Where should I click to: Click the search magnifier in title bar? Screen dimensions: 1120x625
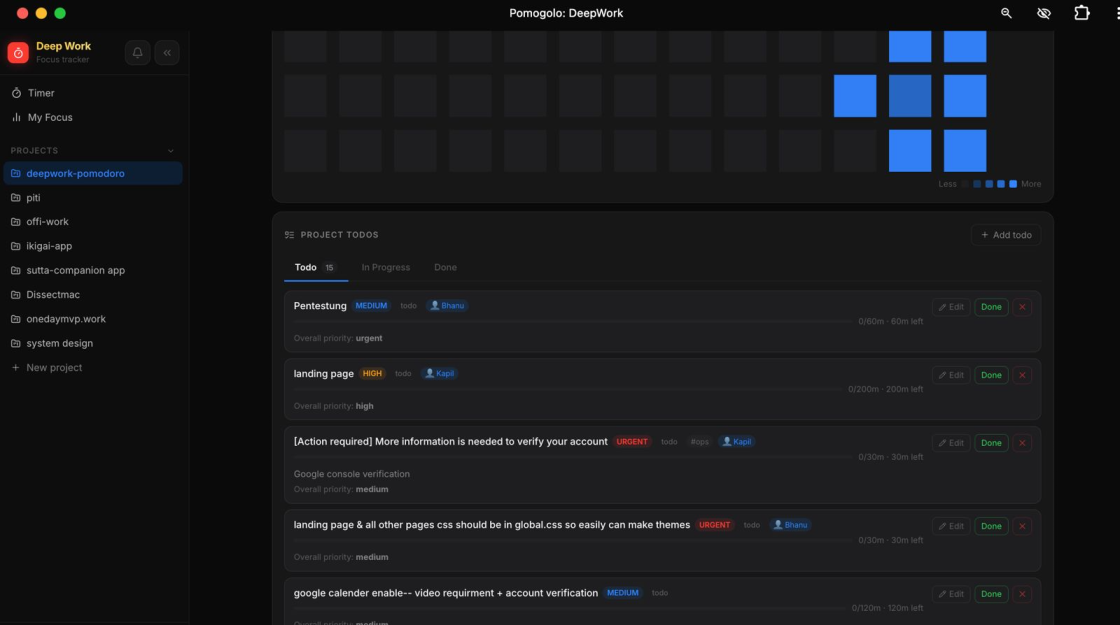pyautogui.click(x=1006, y=13)
